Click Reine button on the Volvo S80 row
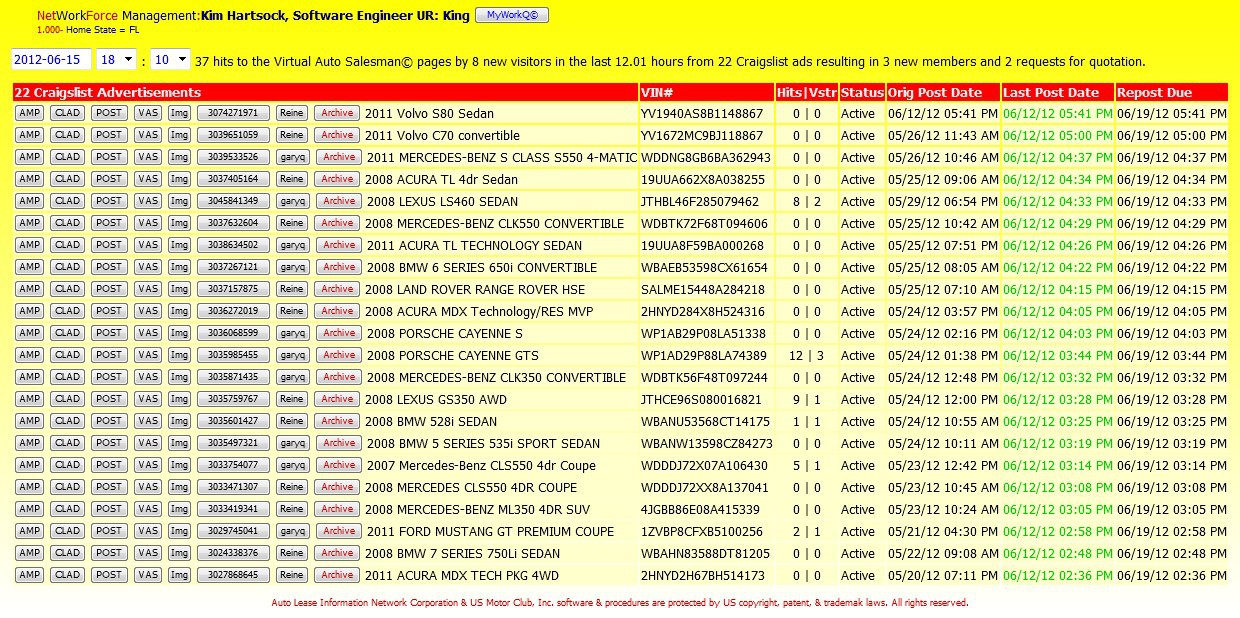 (x=291, y=113)
